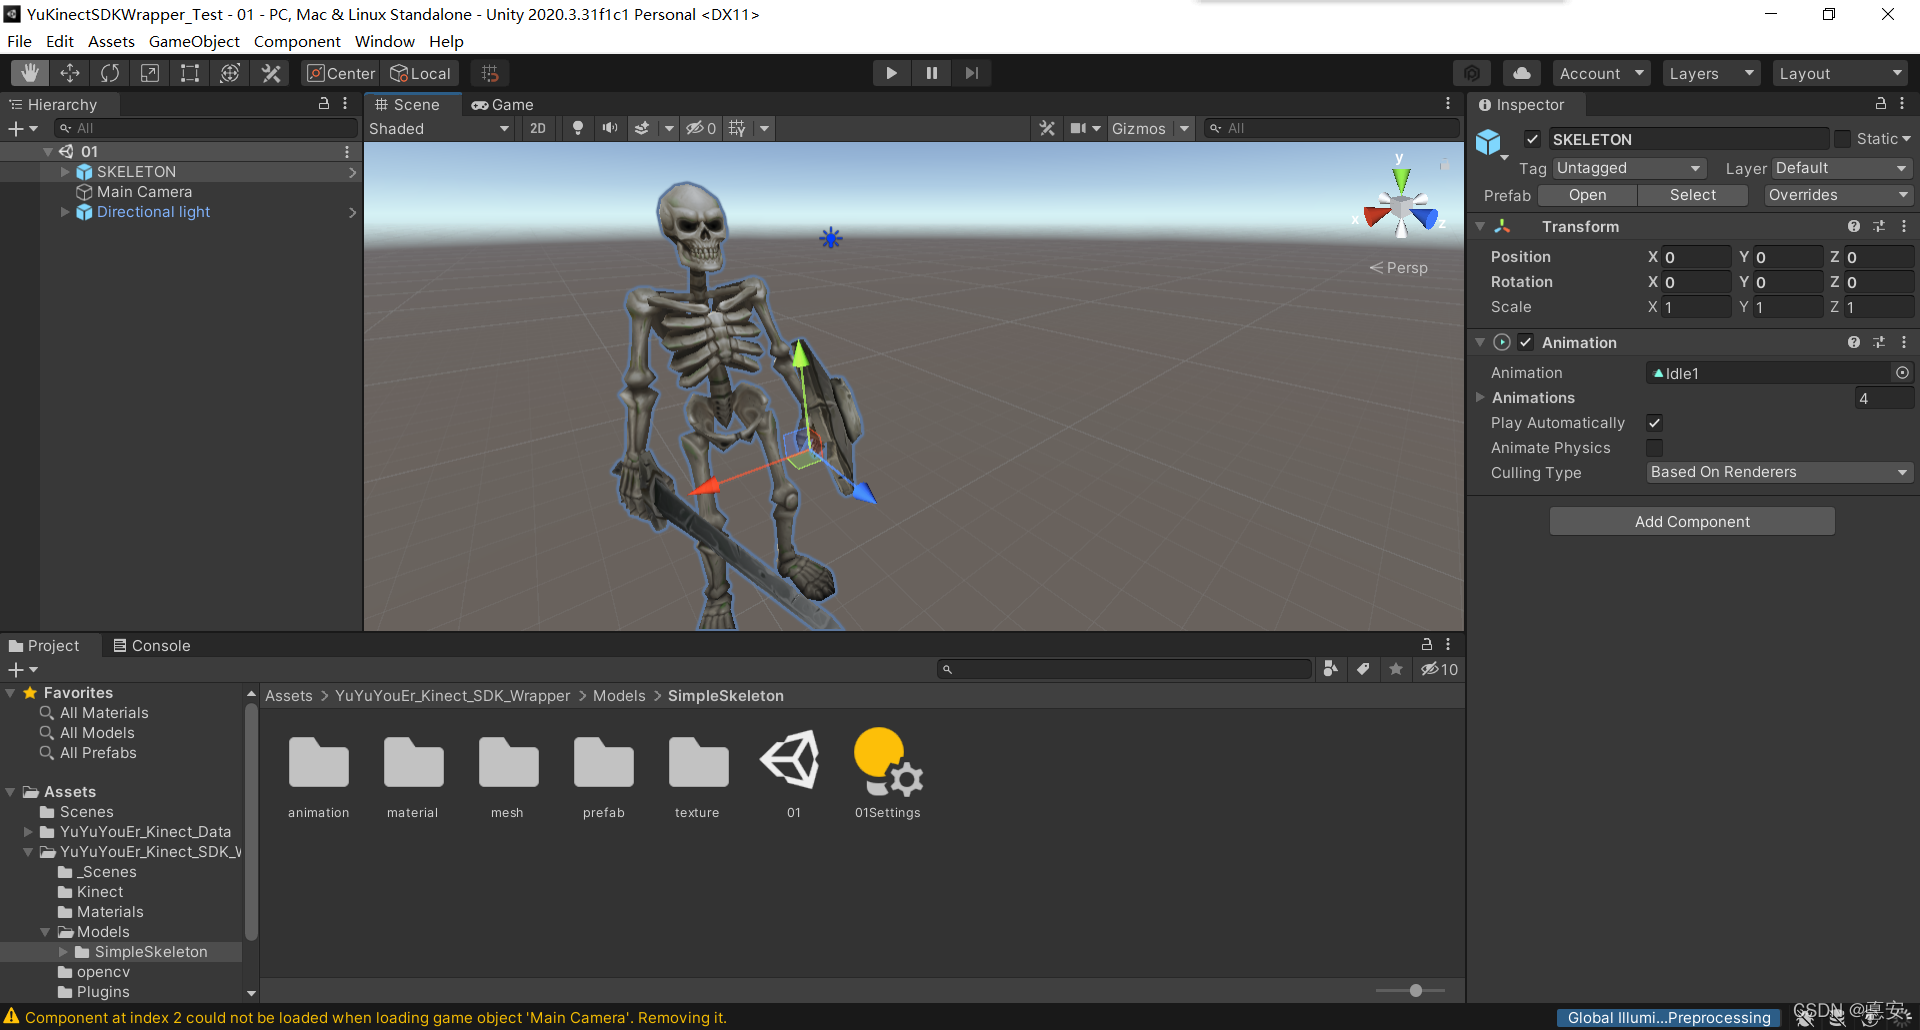Adjust the asset icon size slider
Viewport: 1920px width, 1030px height.
(1415, 990)
